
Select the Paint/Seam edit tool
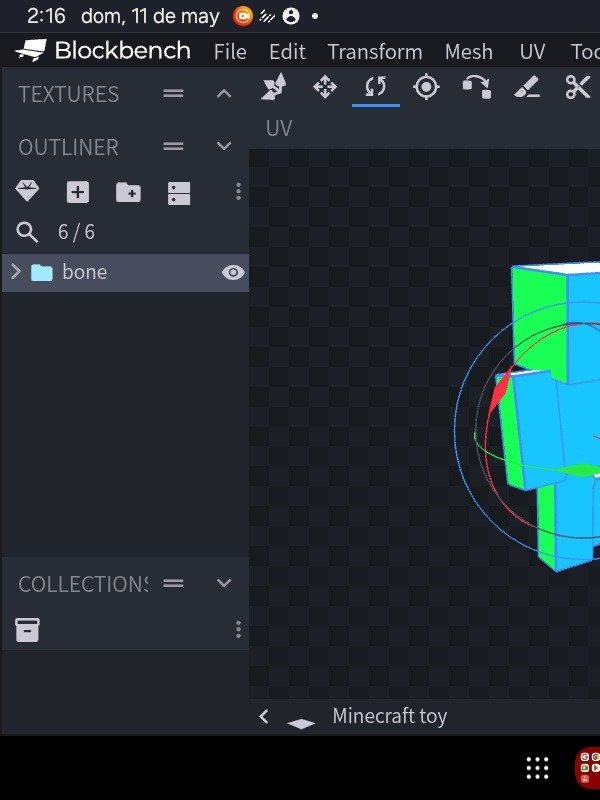pos(527,87)
